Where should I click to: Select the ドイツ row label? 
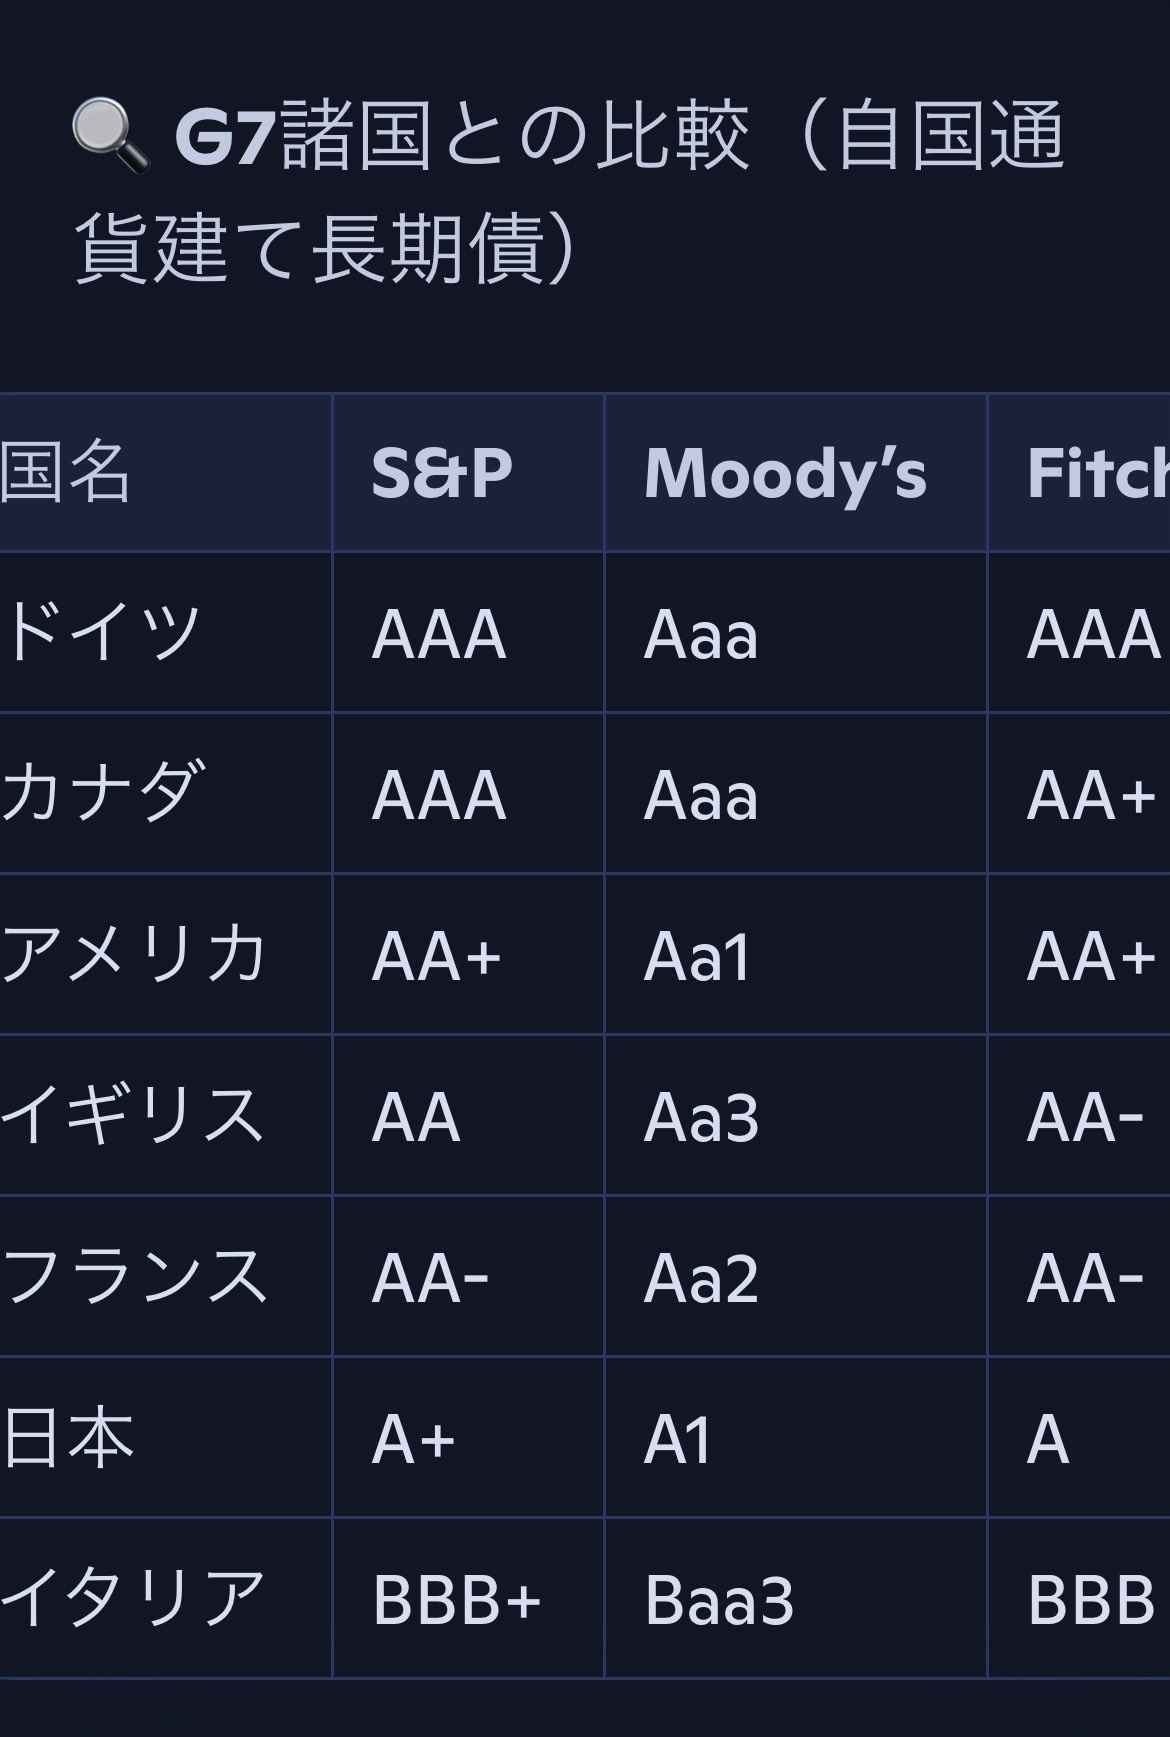tap(102, 633)
